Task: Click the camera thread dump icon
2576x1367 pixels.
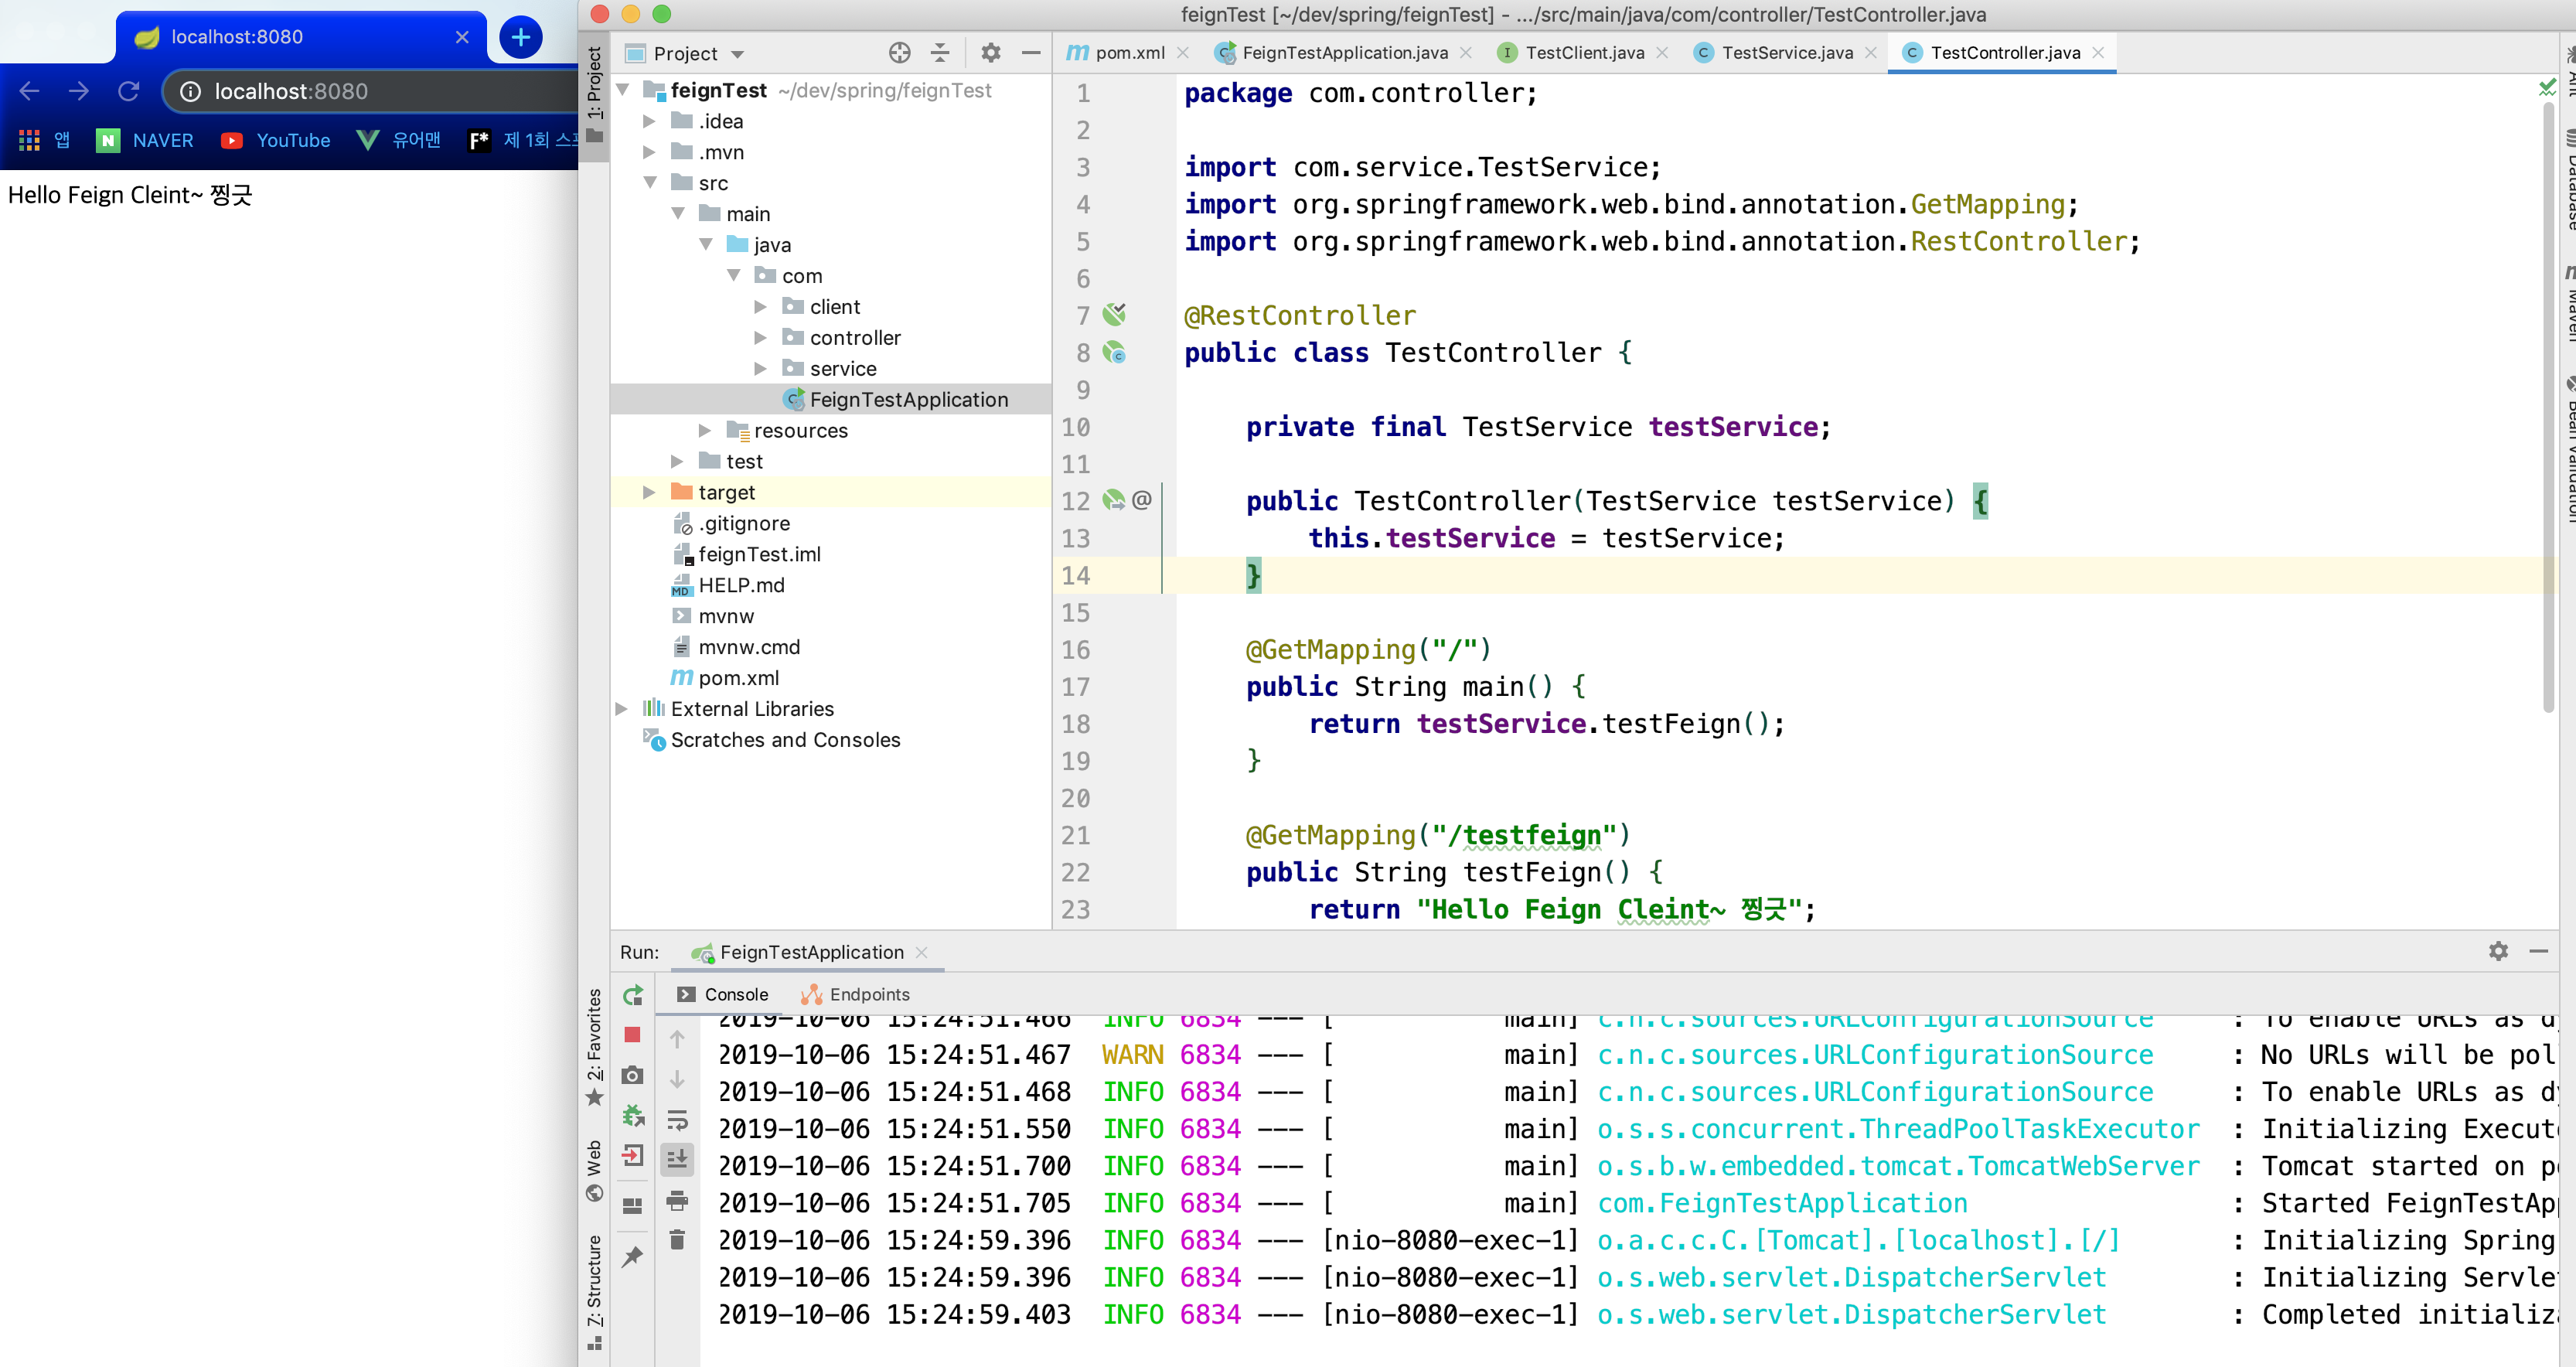Action: point(632,1075)
